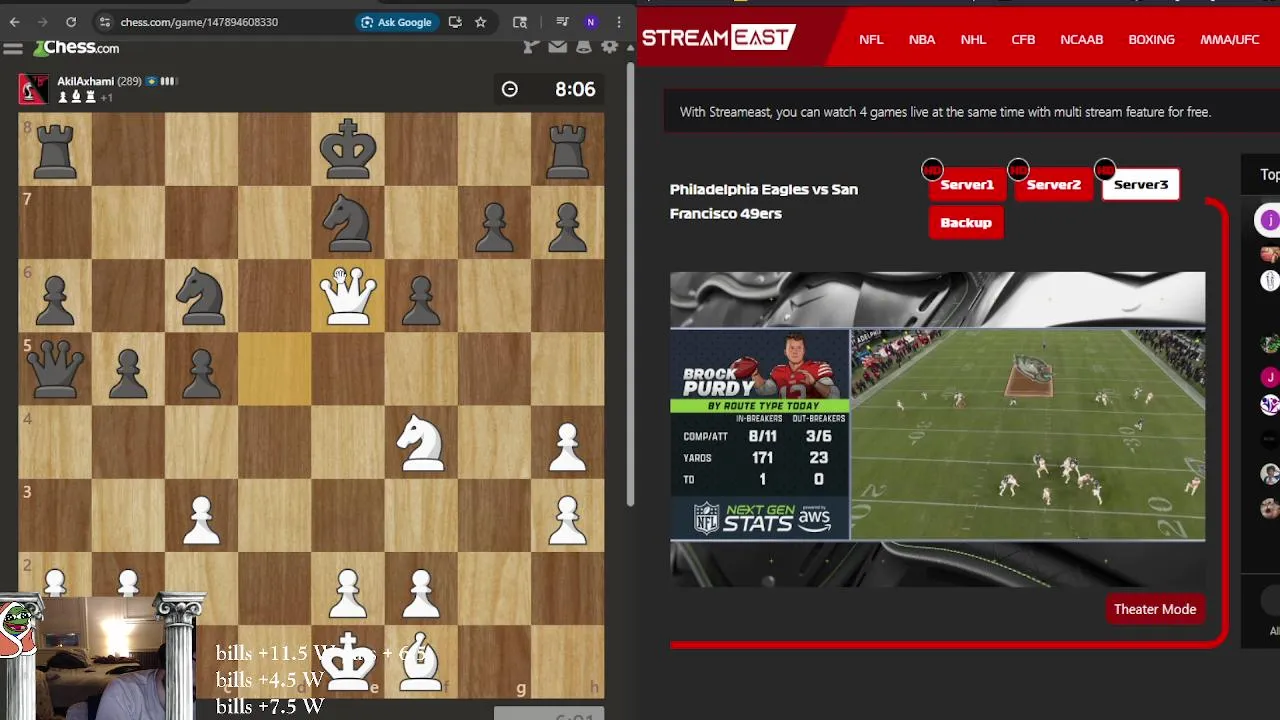Switch stream to Server2
The height and width of the screenshot is (720, 1280).
[1053, 184]
